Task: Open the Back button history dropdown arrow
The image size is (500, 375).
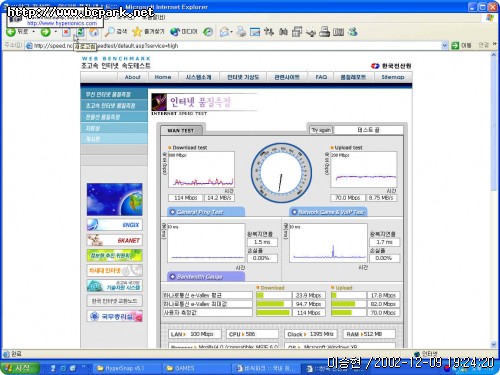Action: tap(33, 32)
